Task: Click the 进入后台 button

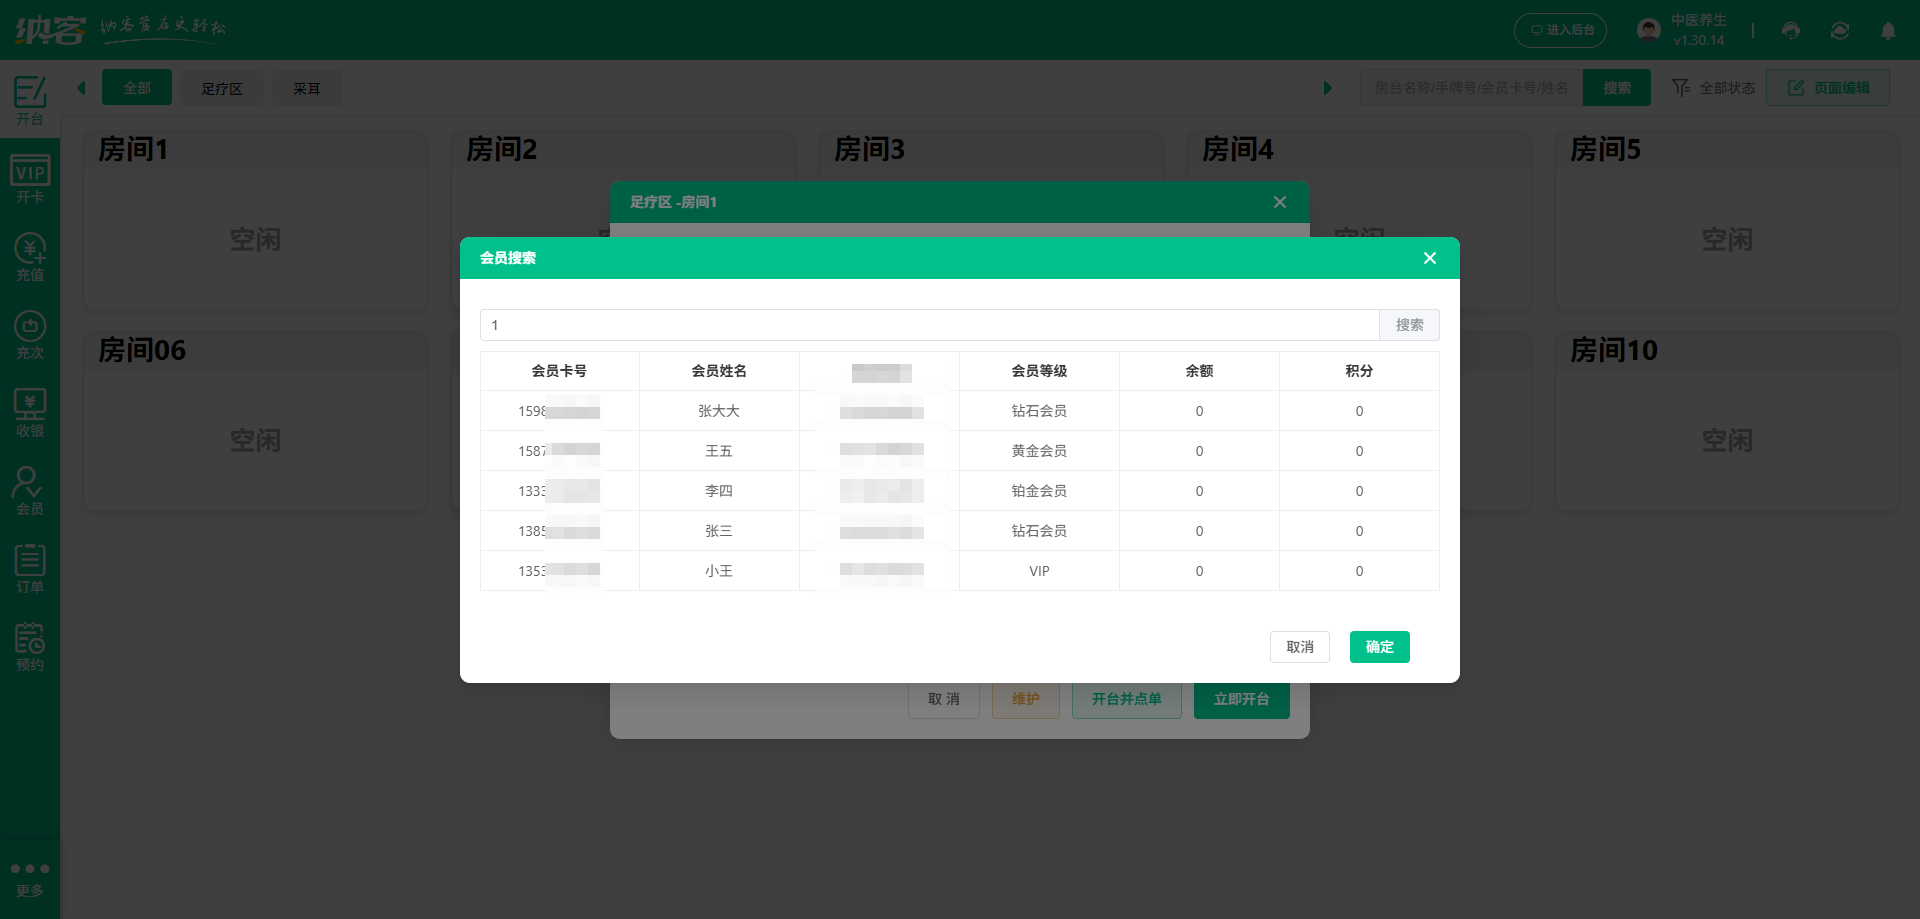Action: coord(1560,30)
